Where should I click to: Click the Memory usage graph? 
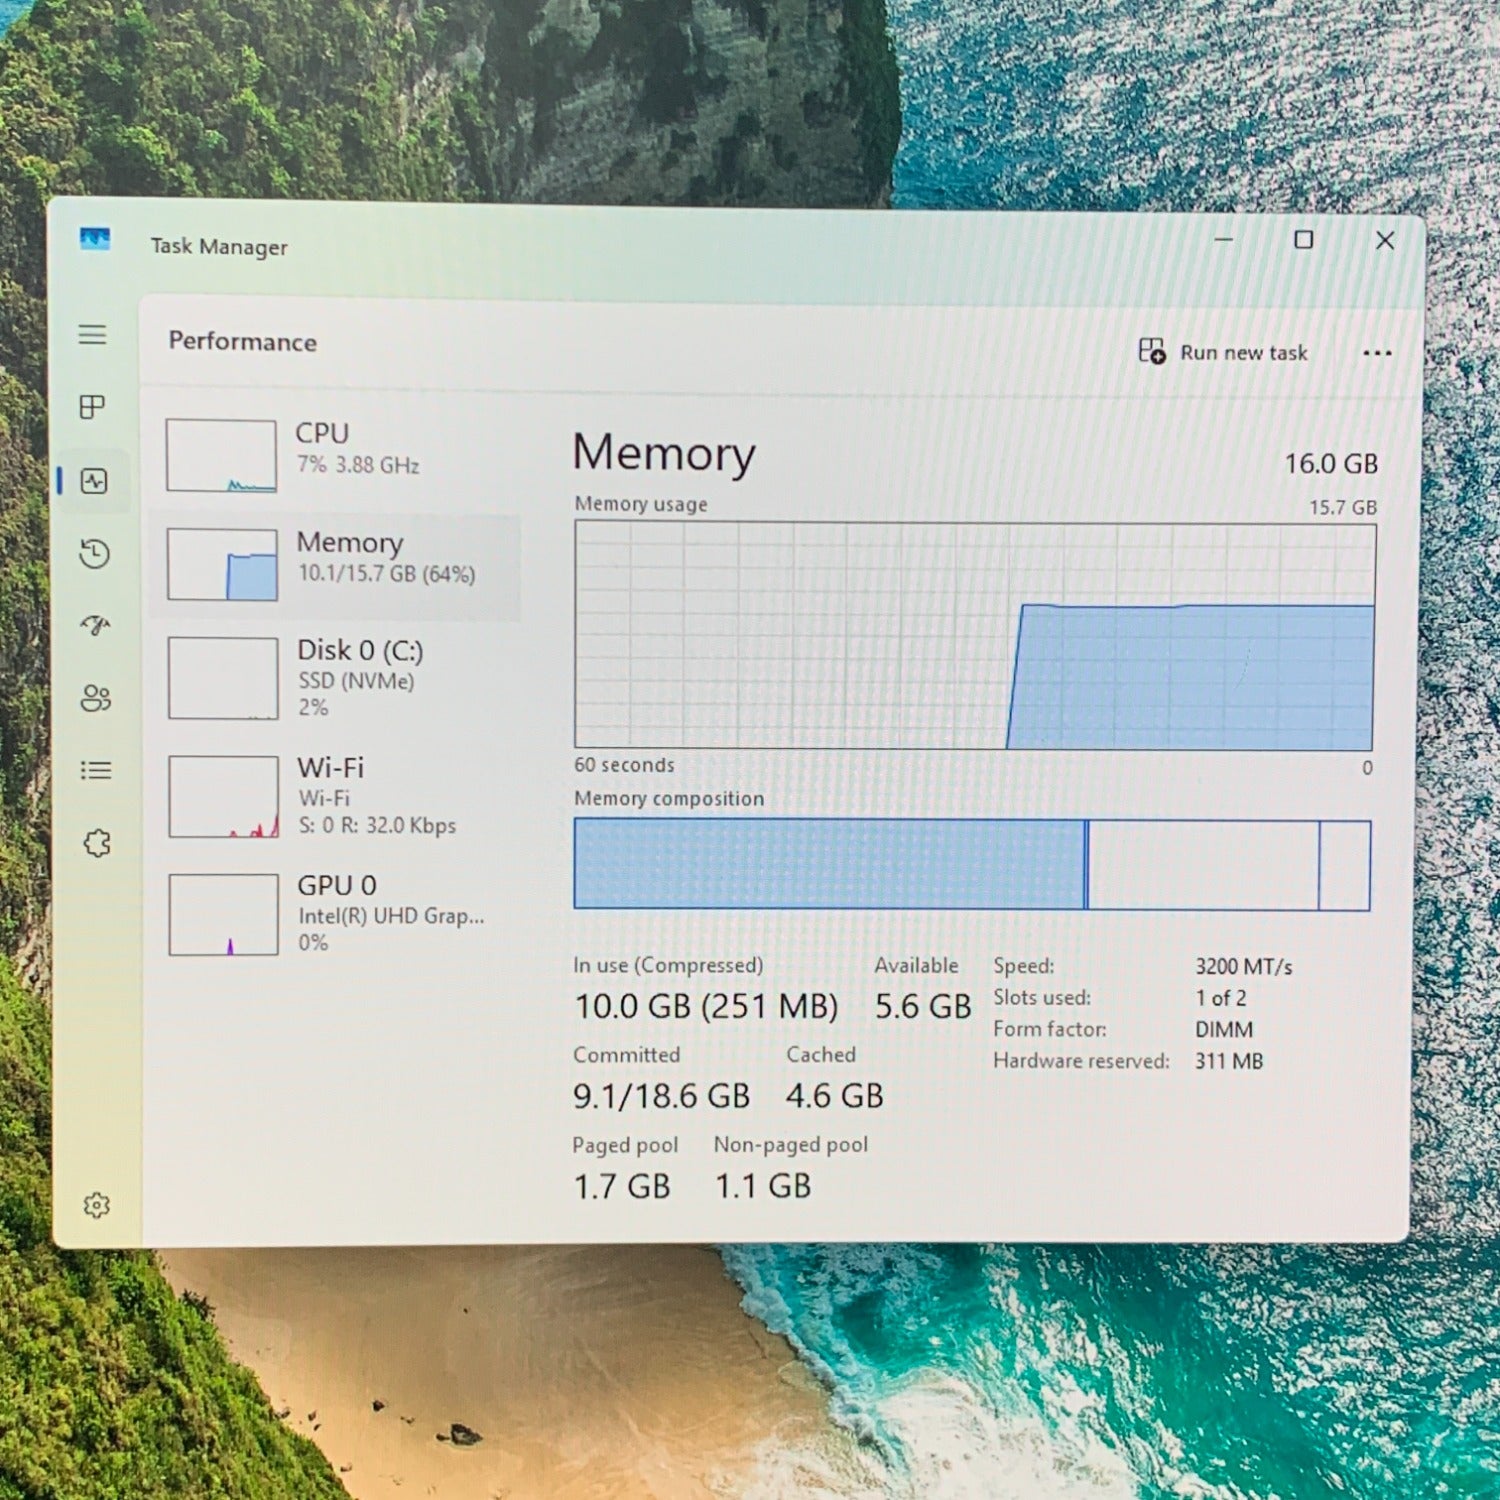click(x=974, y=636)
